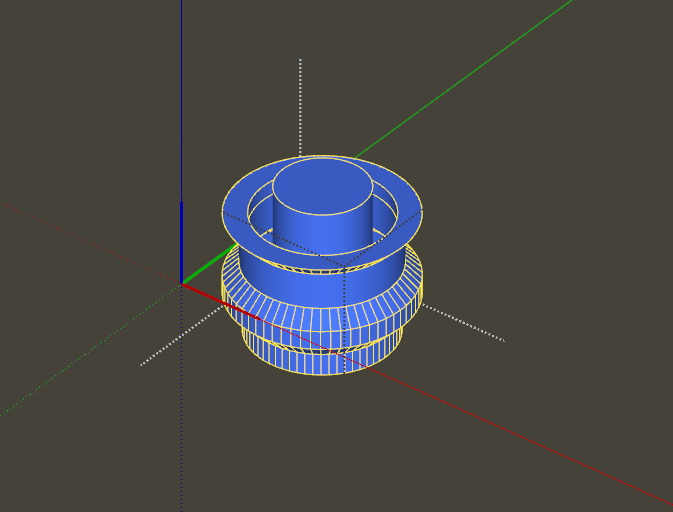Click the origin where the axes meet
The height and width of the screenshot is (512, 673).
pyautogui.click(x=181, y=284)
